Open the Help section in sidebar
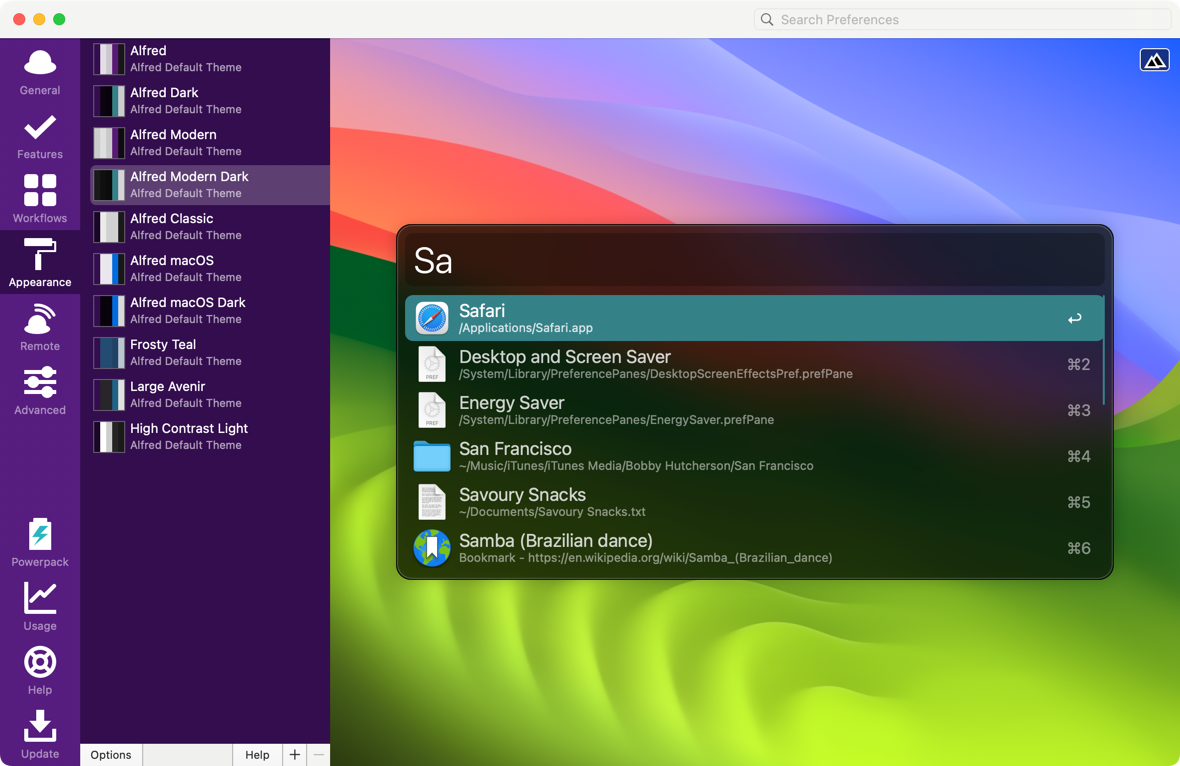This screenshot has height=766, width=1180. [40, 671]
